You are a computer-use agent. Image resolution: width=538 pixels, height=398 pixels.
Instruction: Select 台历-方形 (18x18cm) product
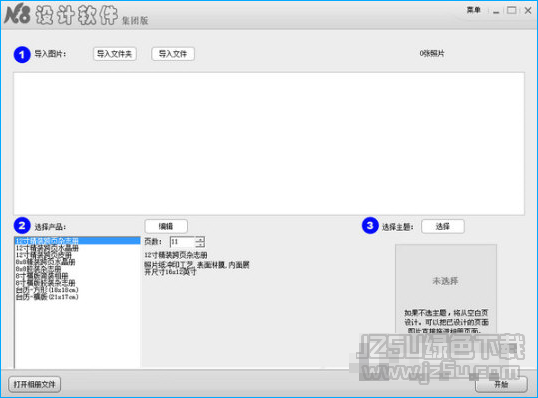pos(78,290)
